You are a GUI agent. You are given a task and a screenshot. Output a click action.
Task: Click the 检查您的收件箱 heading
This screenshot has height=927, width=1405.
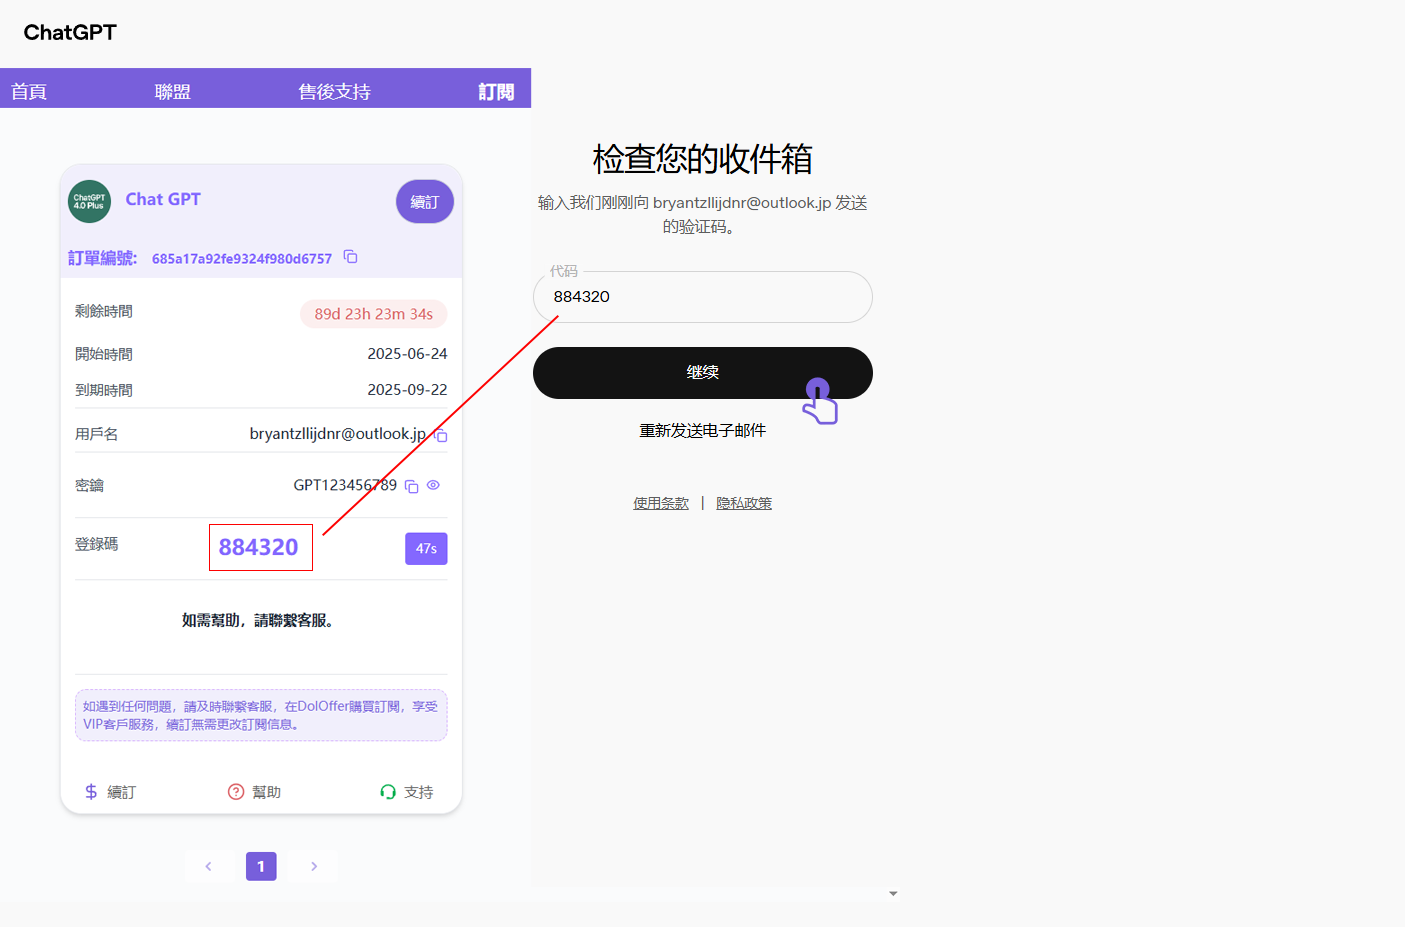(702, 159)
